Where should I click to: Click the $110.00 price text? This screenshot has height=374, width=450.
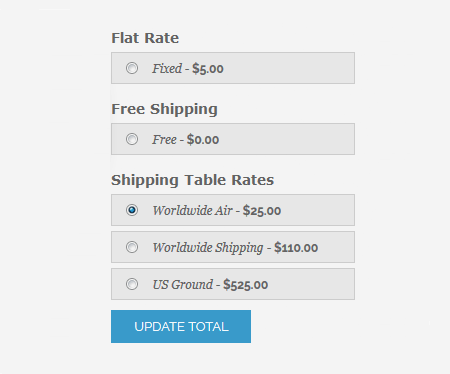click(296, 248)
